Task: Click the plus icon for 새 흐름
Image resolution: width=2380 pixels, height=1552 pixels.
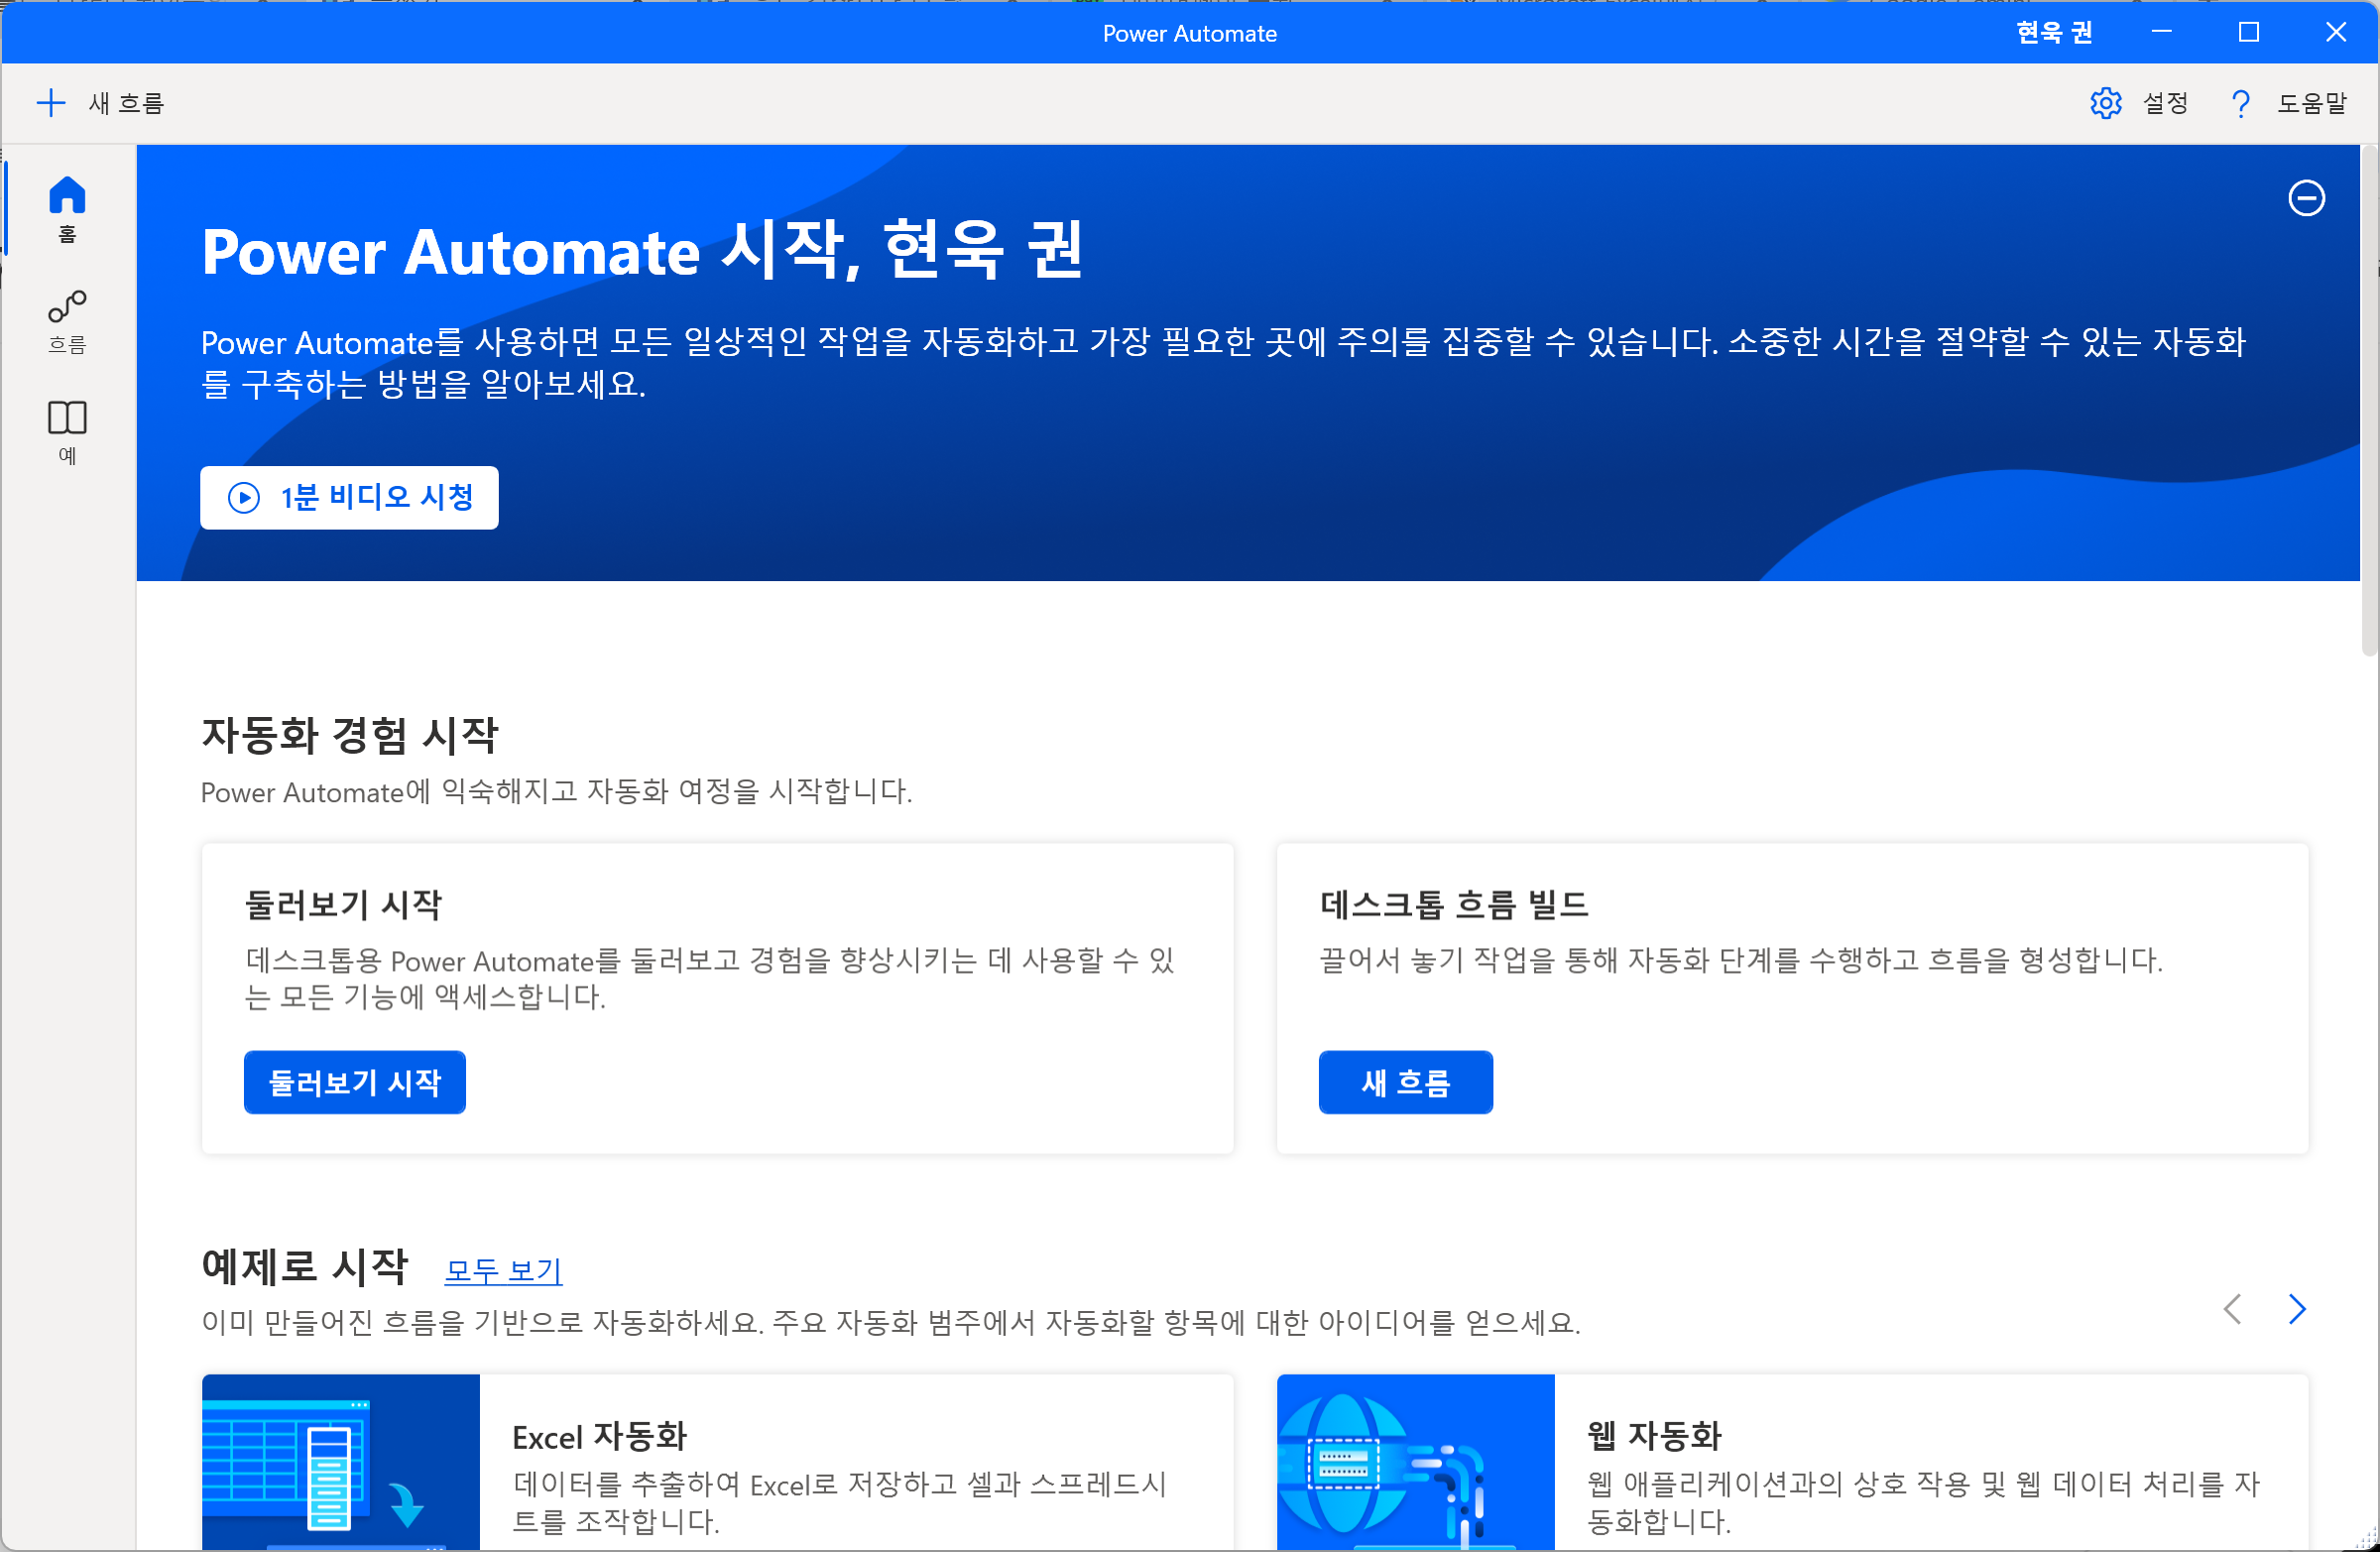Action: [50, 103]
